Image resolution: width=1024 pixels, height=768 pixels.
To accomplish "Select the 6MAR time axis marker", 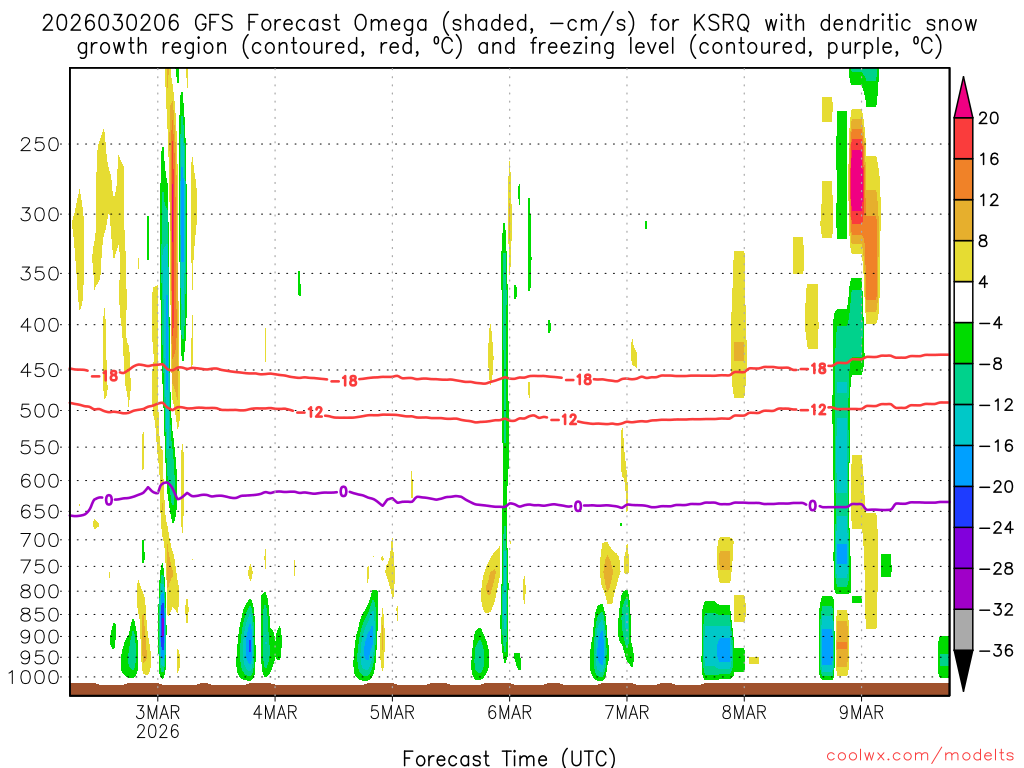I will (509, 712).
